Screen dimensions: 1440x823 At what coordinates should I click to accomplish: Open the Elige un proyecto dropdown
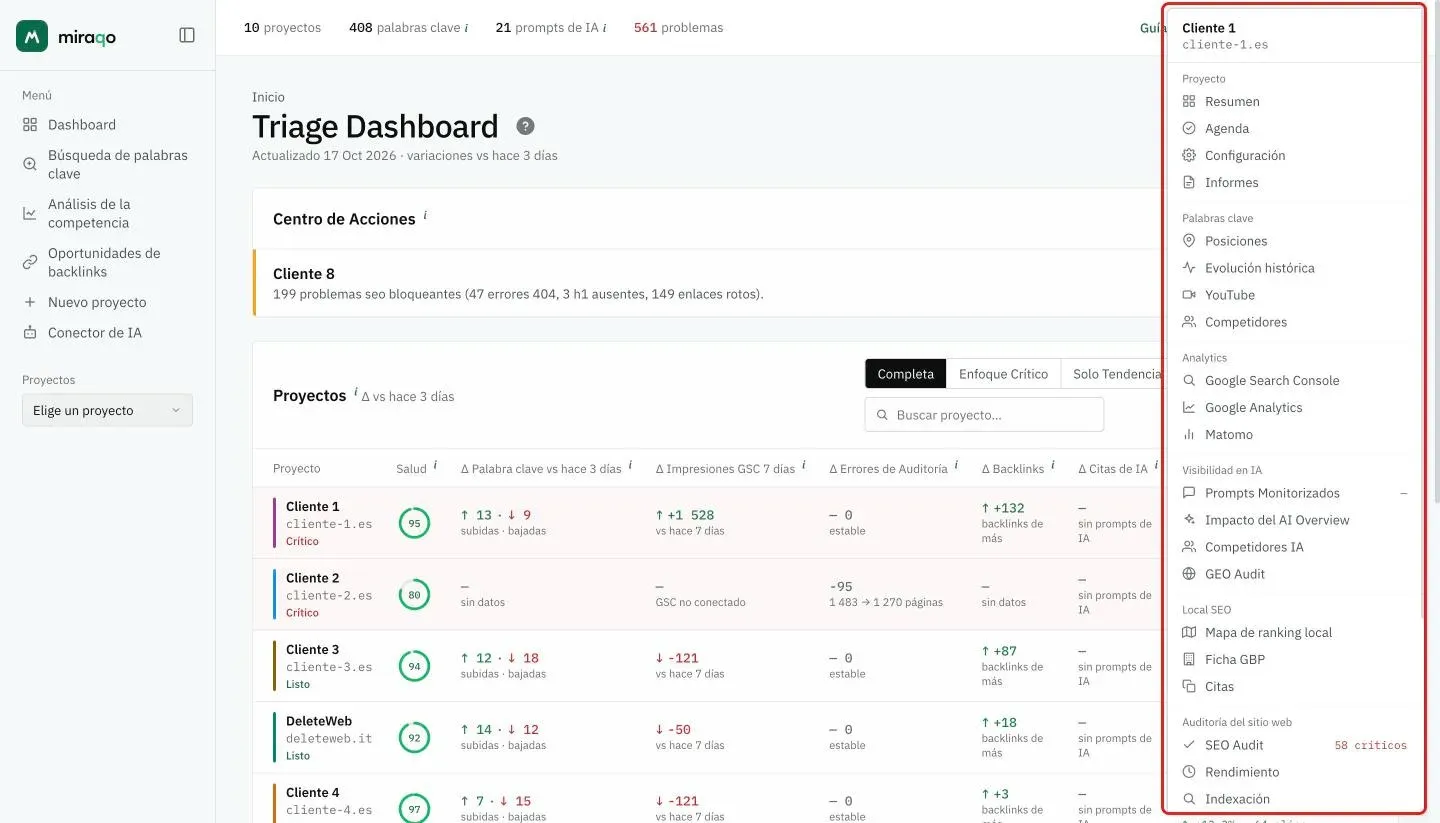point(107,410)
